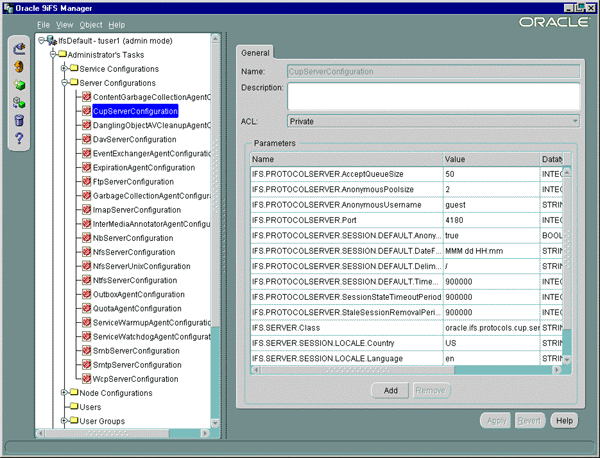Viewport: 600px width, 458px height.
Task: Click the Add parameter button
Action: coord(390,390)
